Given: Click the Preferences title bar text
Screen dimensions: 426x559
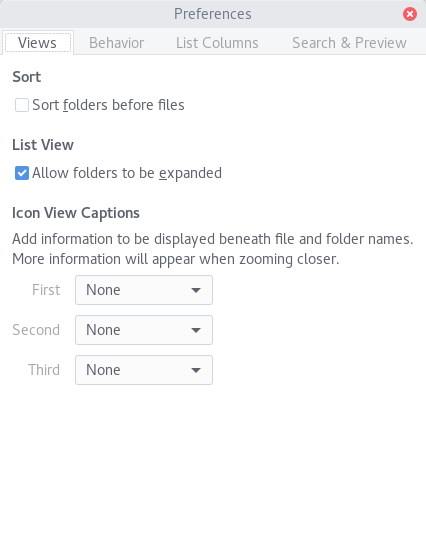Looking at the screenshot, I should tap(213, 14).
